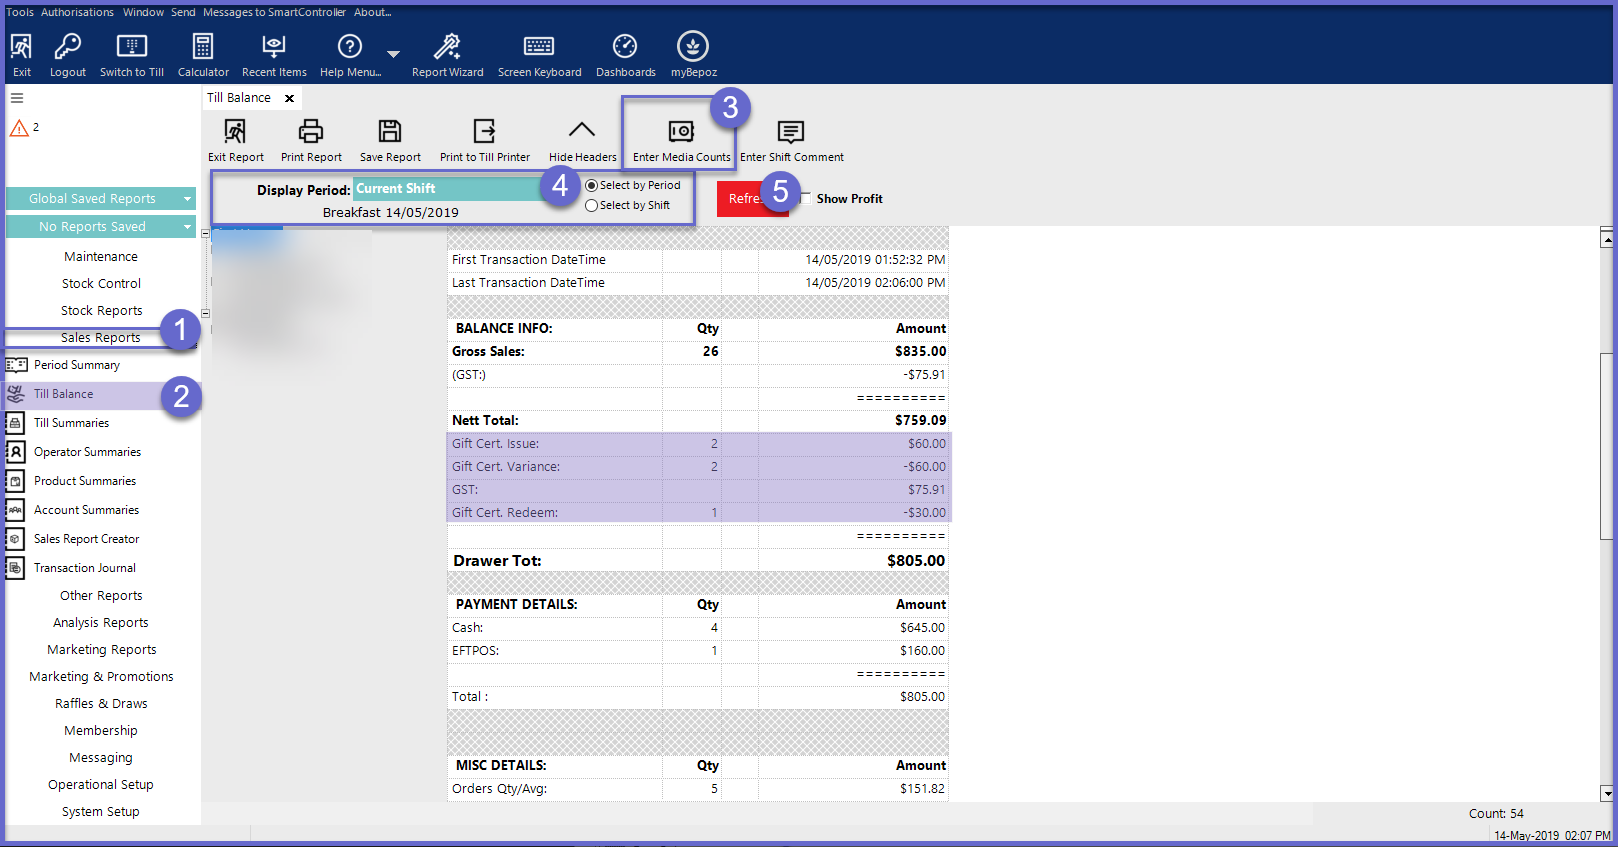Choose the 'Select by Shift' option
Image resolution: width=1618 pixels, height=847 pixels.
(x=592, y=206)
